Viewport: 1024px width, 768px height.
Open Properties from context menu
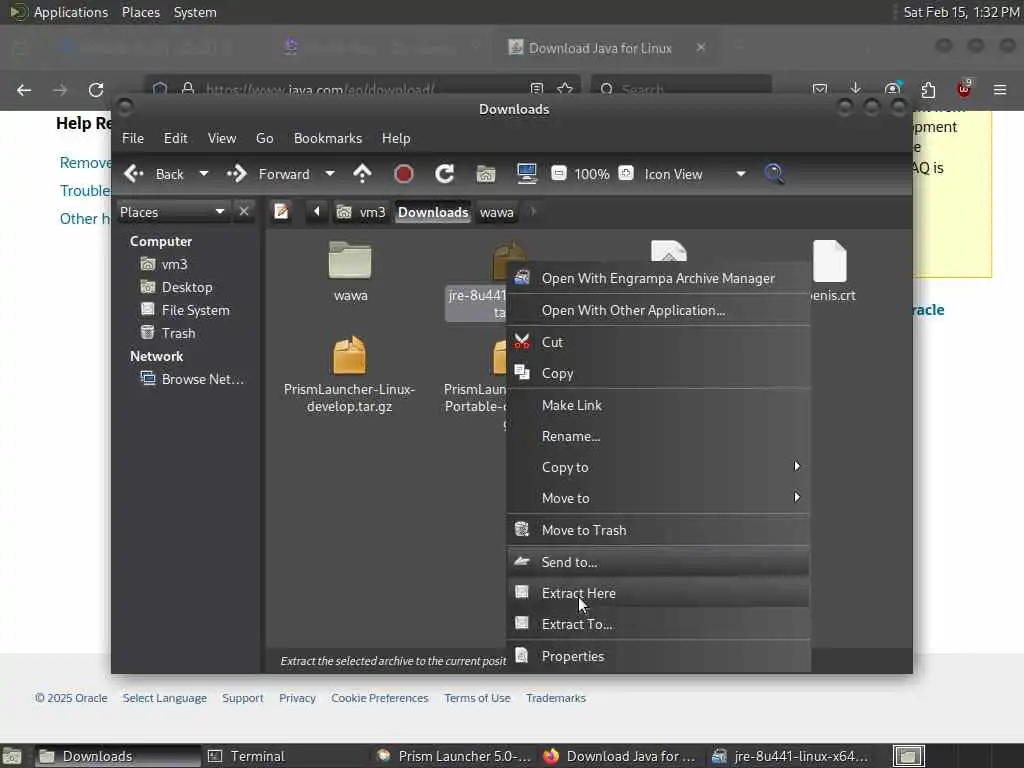pos(658,656)
